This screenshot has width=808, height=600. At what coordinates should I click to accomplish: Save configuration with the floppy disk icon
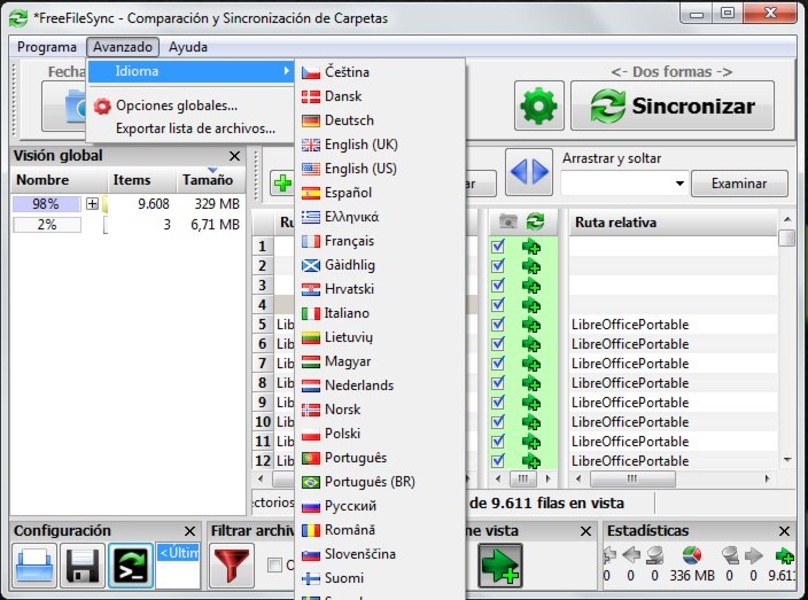pyautogui.click(x=83, y=565)
